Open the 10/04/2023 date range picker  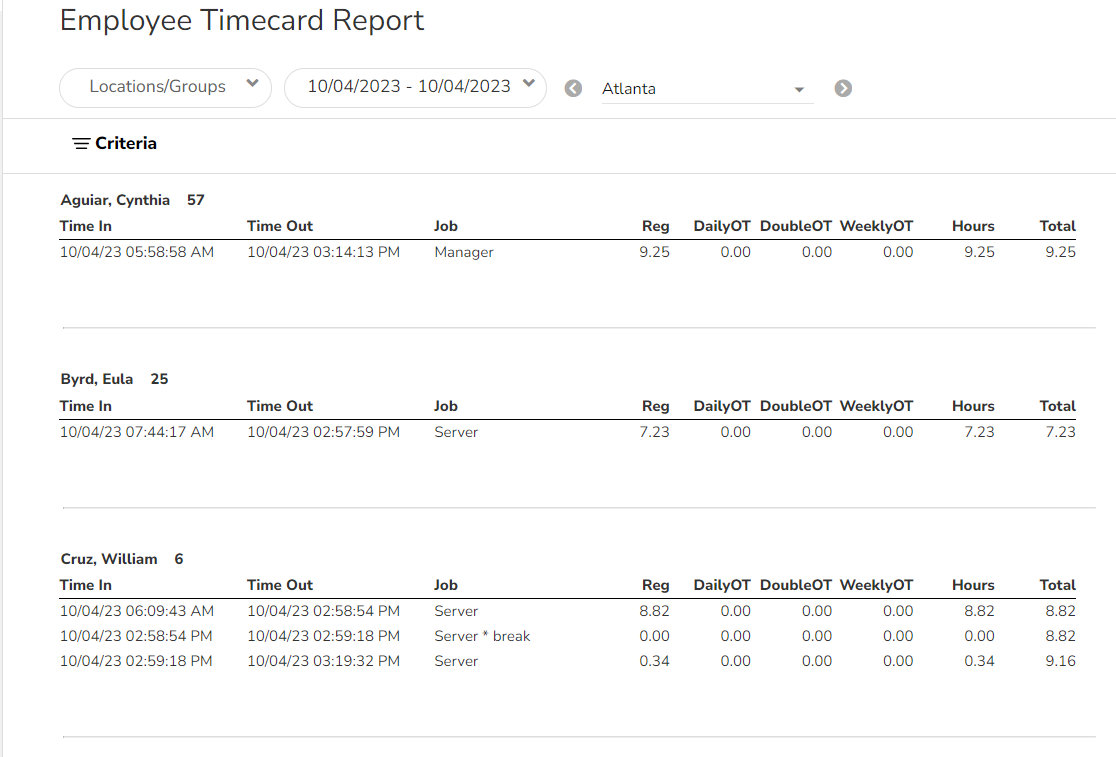[408, 87]
